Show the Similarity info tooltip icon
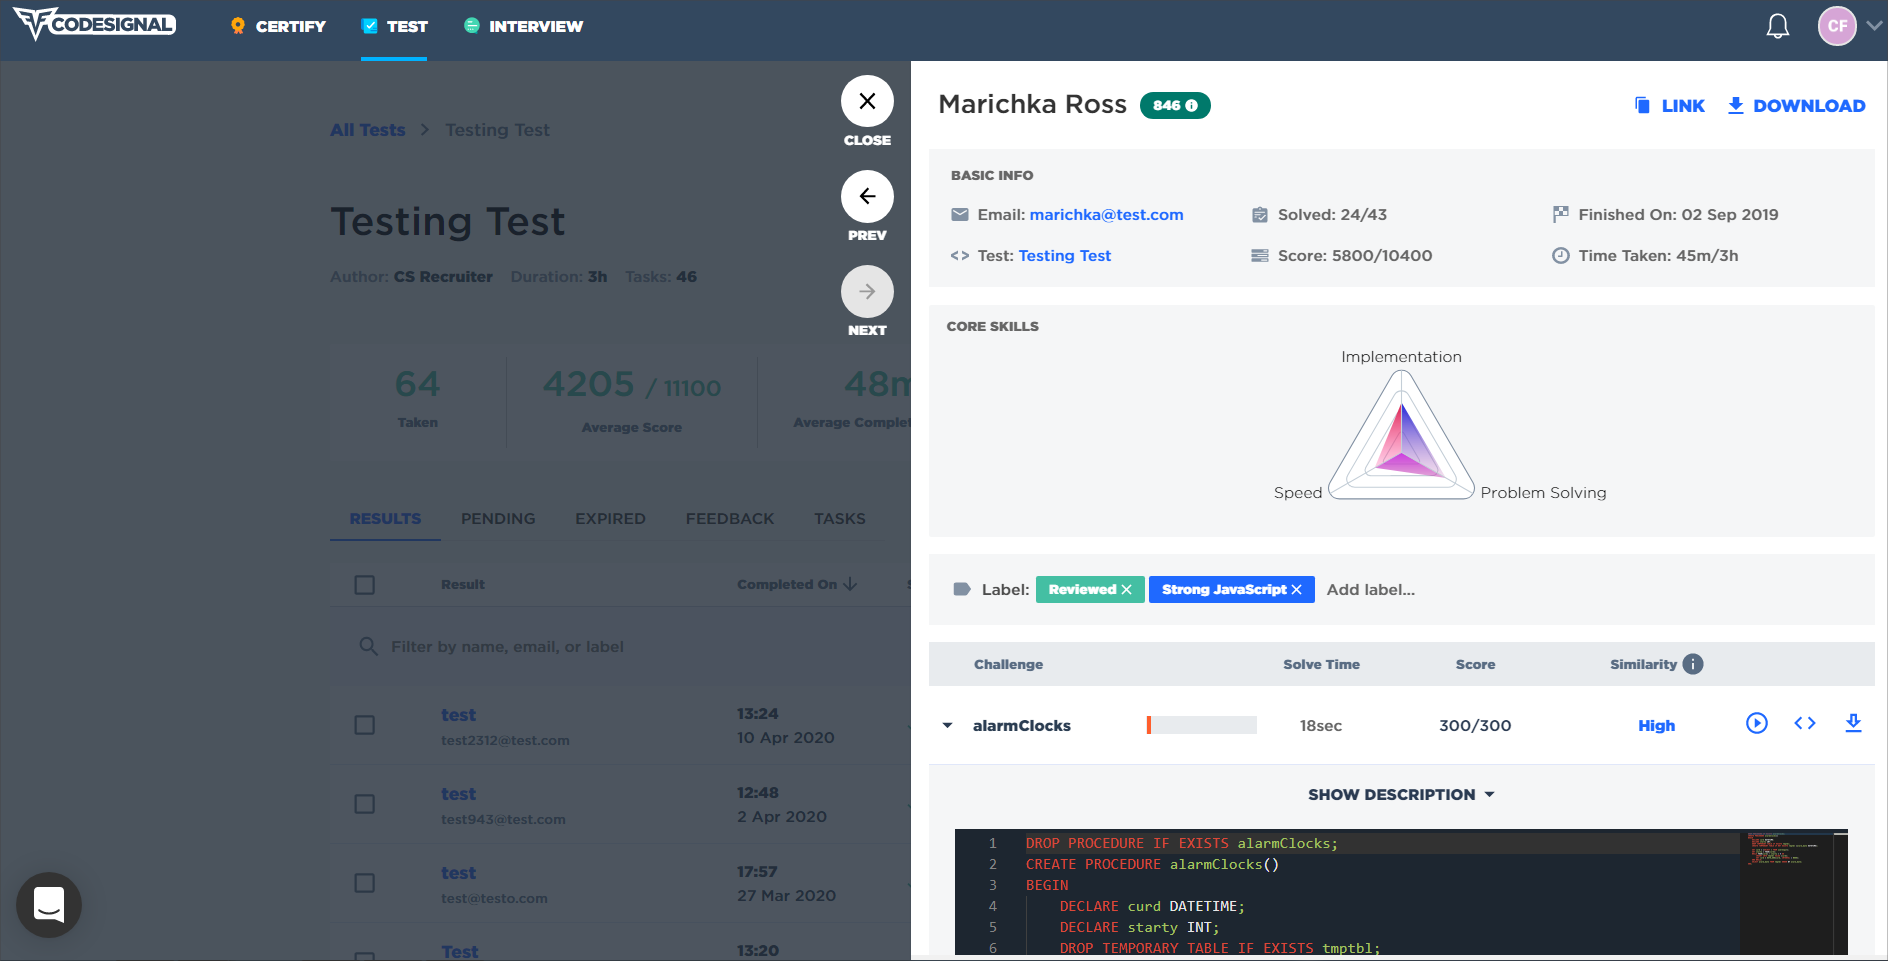1888x961 pixels. [1692, 664]
